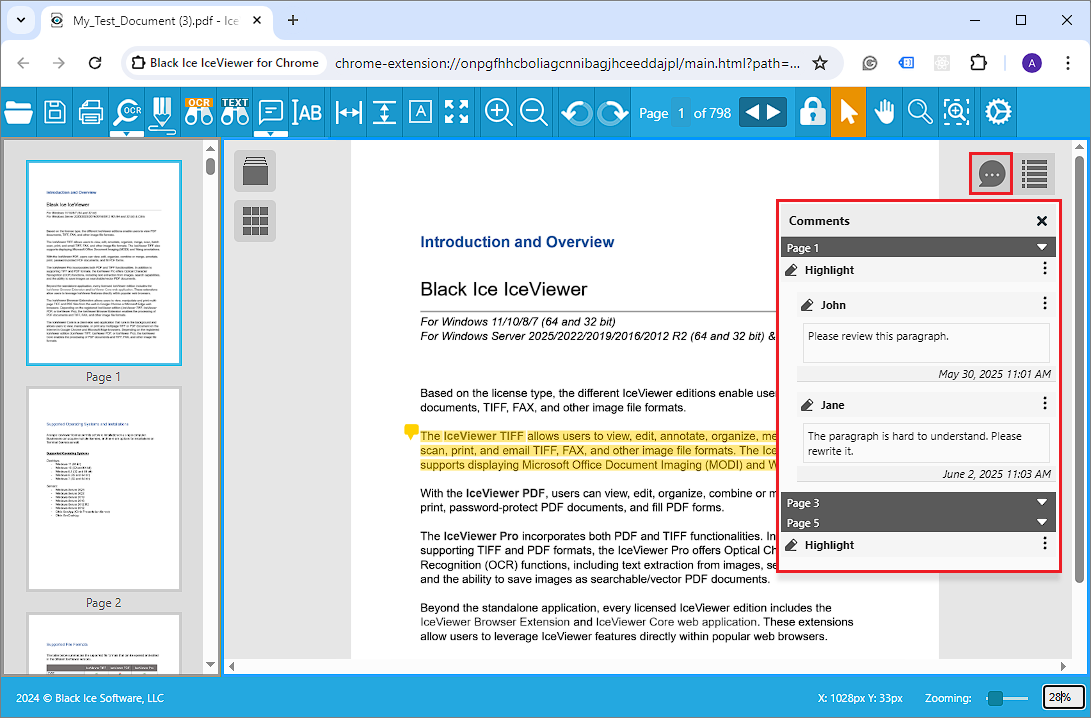The image size is (1091, 718).
Task: Bookmark this page with the star
Action: (820, 63)
